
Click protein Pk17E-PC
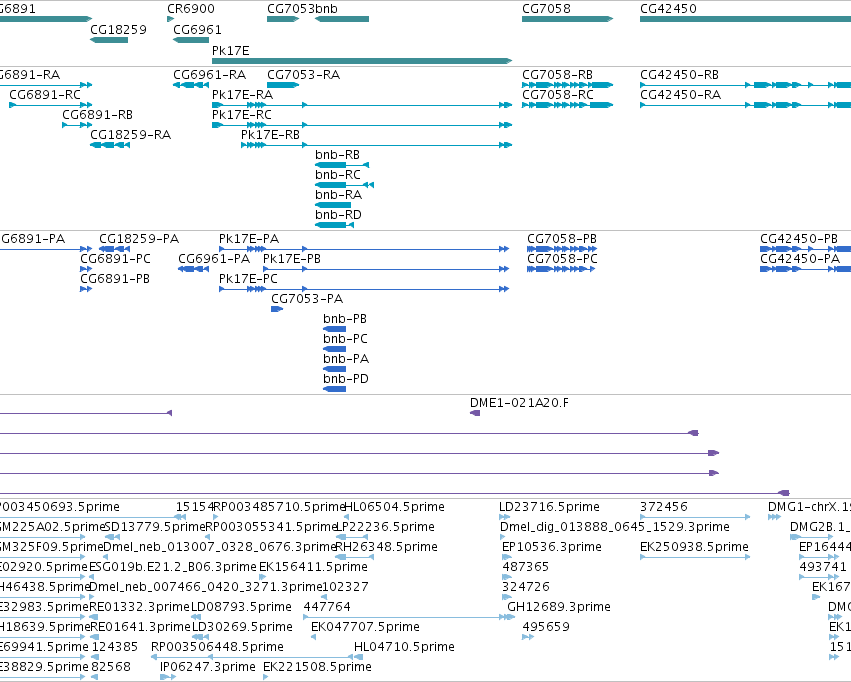[x=364, y=289]
